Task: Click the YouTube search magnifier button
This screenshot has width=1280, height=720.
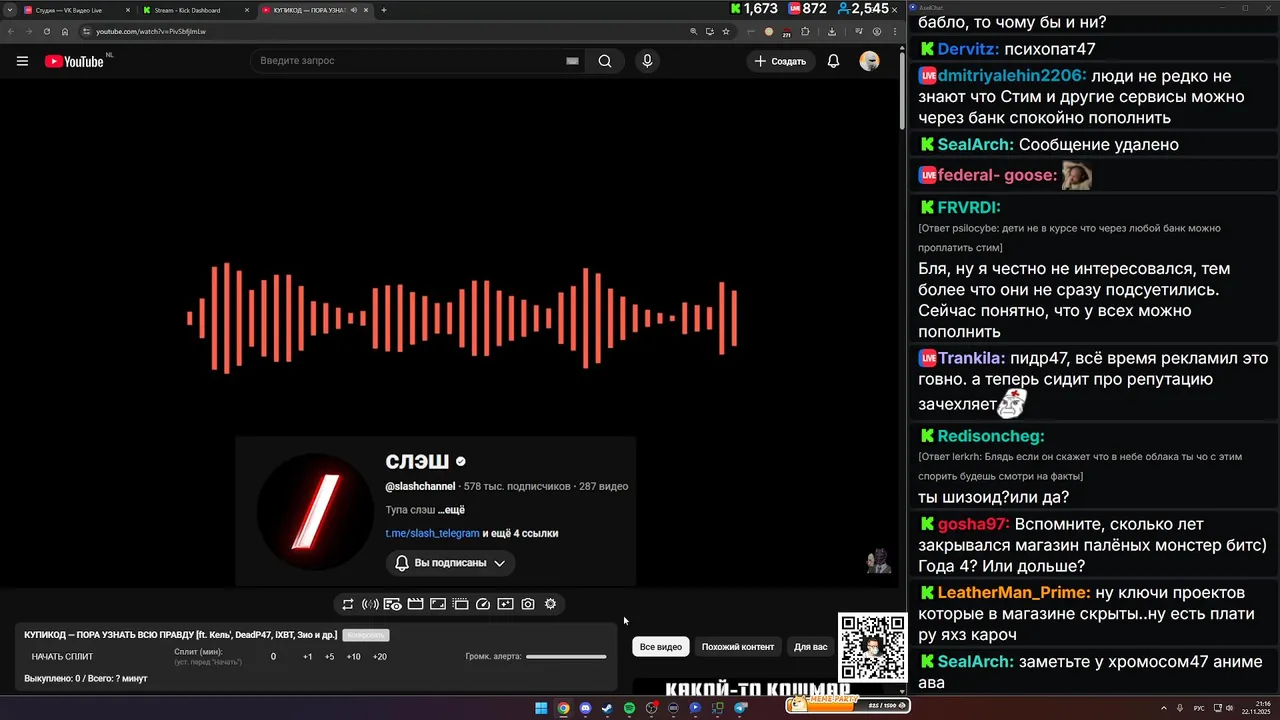Action: click(x=605, y=61)
